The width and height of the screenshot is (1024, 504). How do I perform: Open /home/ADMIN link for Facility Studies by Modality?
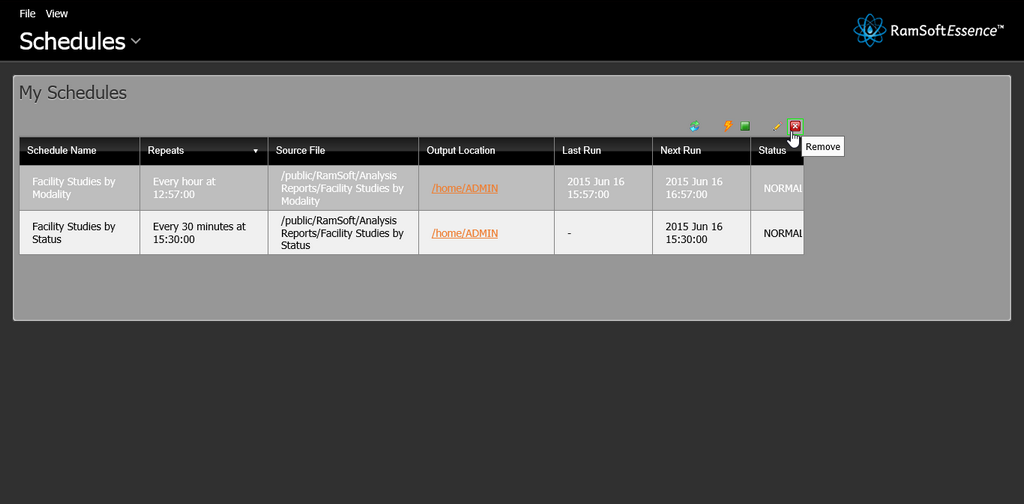464,188
